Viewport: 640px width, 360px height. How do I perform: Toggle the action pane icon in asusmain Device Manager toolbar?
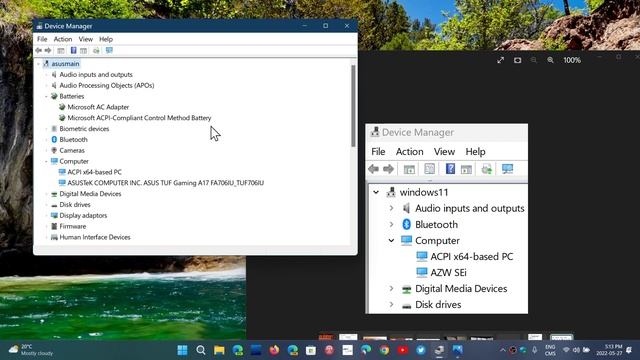[x=83, y=51]
